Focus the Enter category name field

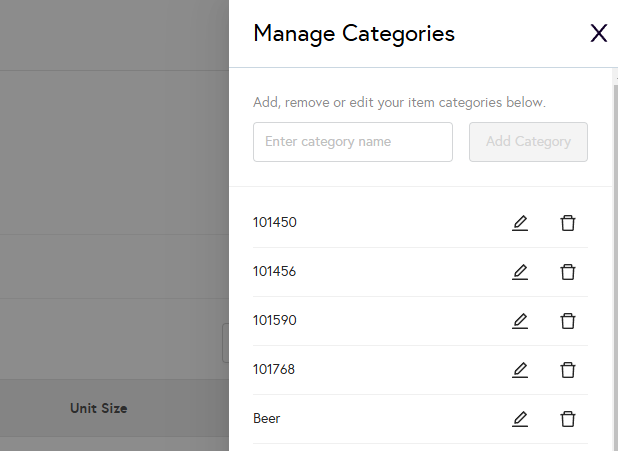point(353,142)
